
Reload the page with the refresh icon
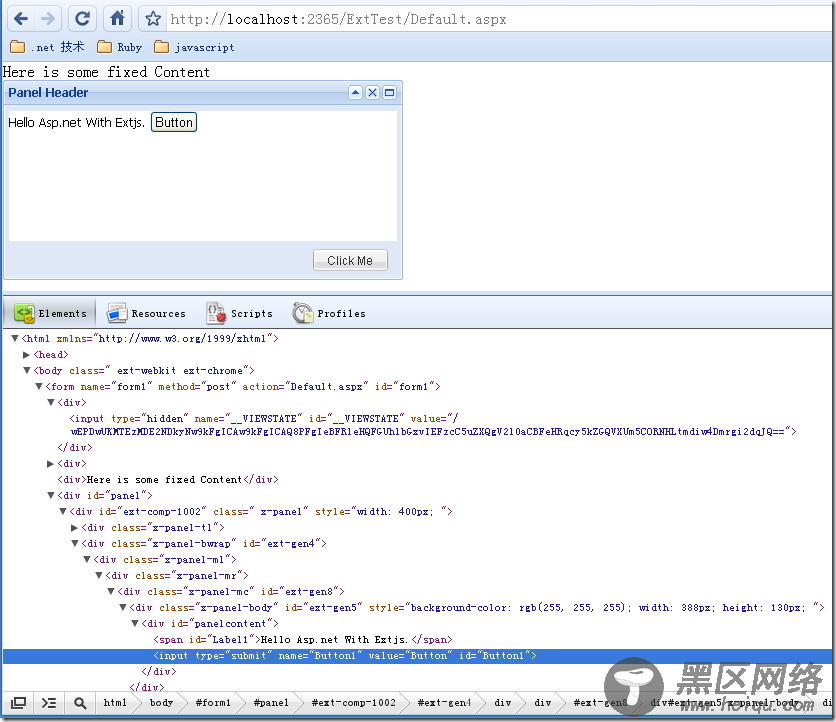[82, 19]
